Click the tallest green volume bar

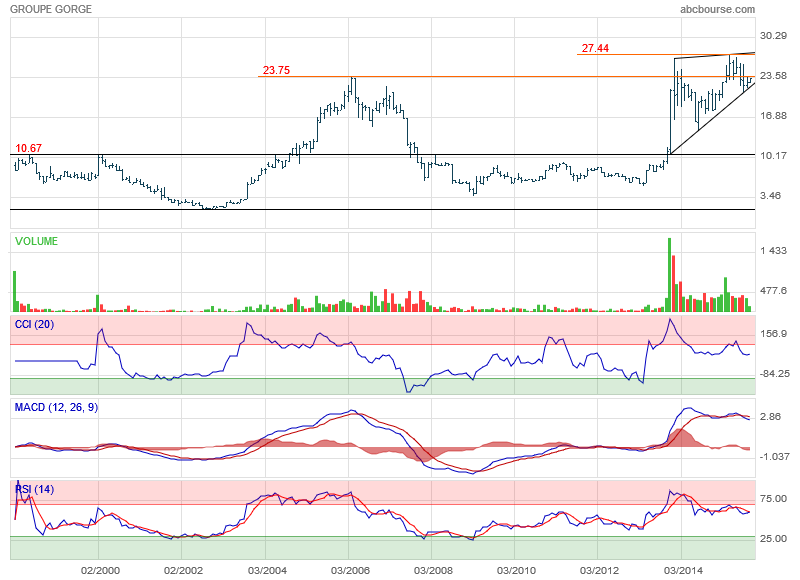click(x=669, y=275)
